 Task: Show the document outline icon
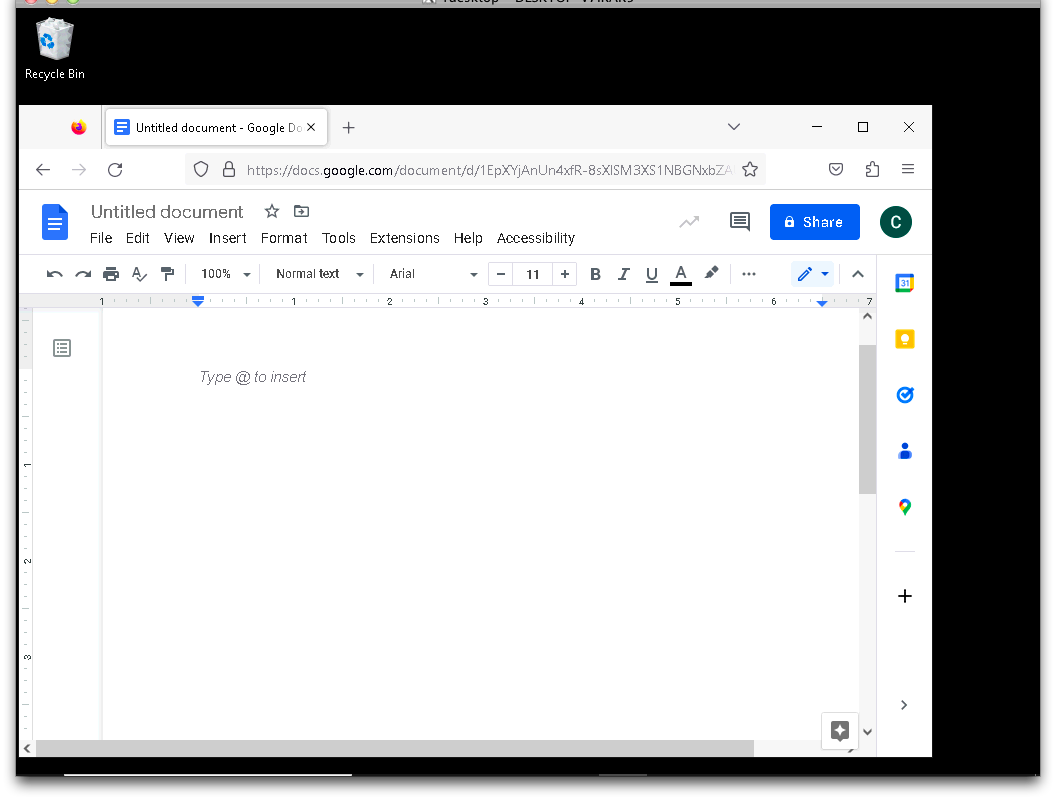[62, 348]
